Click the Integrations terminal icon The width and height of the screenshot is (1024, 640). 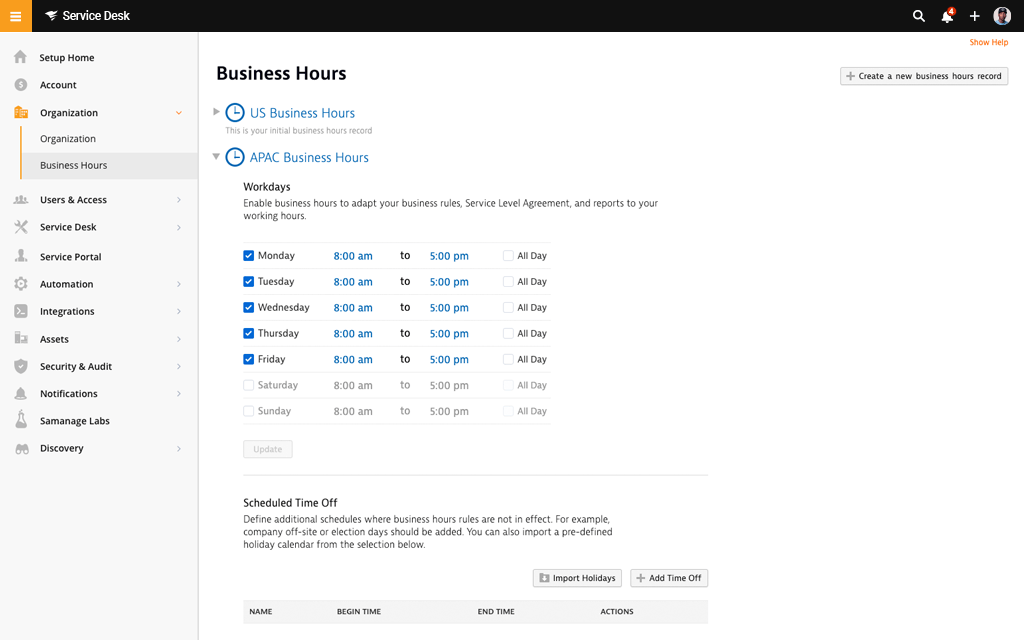coord(21,311)
